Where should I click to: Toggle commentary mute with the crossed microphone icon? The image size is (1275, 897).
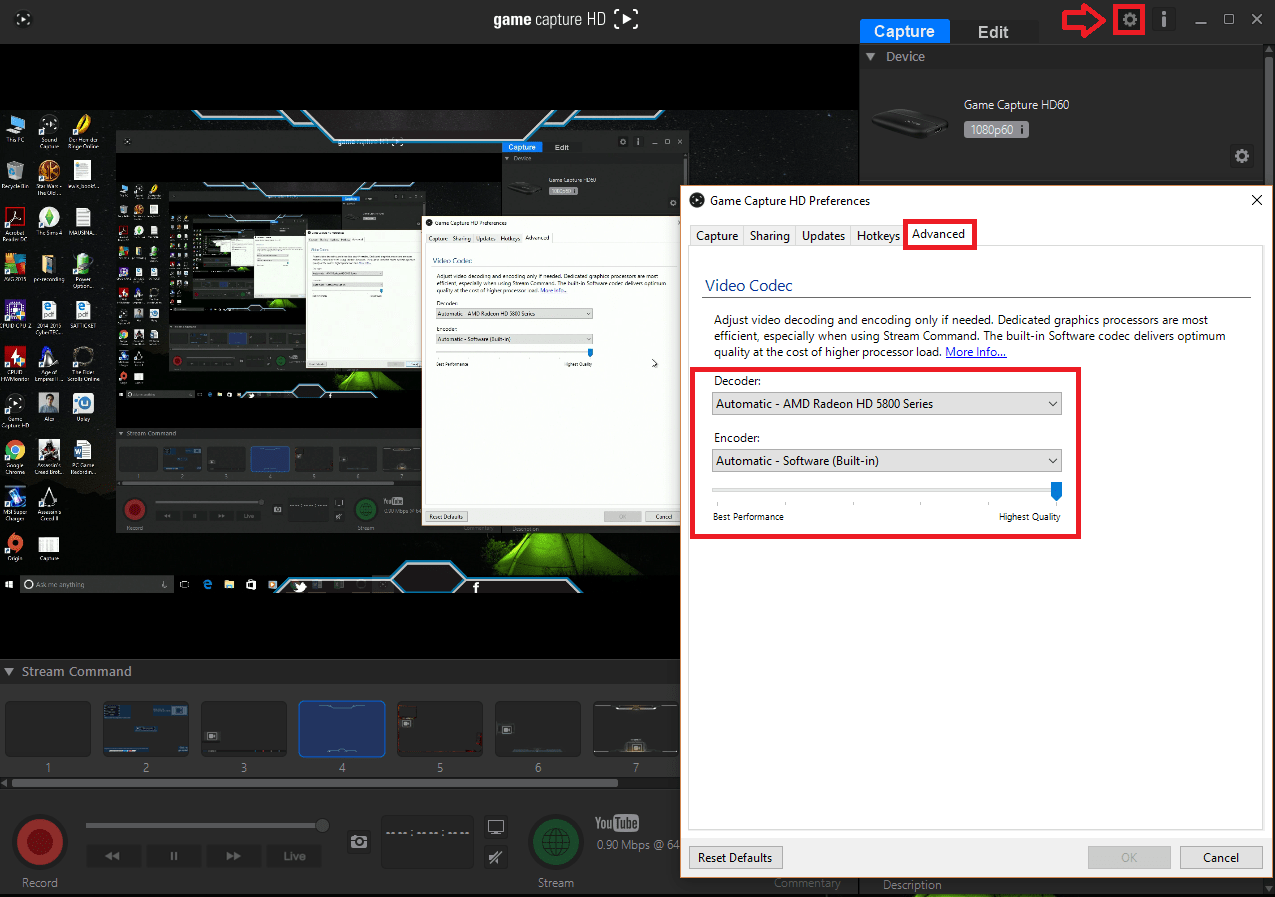pos(495,858)
